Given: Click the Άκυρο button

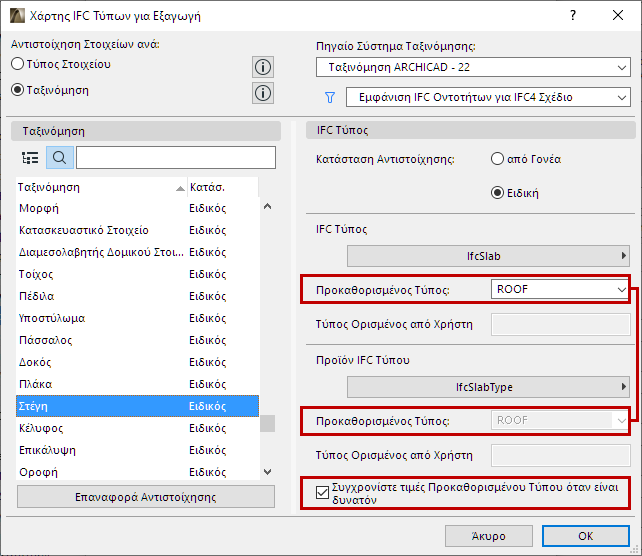Looking at the screenshot, I should tap(488, 536).
